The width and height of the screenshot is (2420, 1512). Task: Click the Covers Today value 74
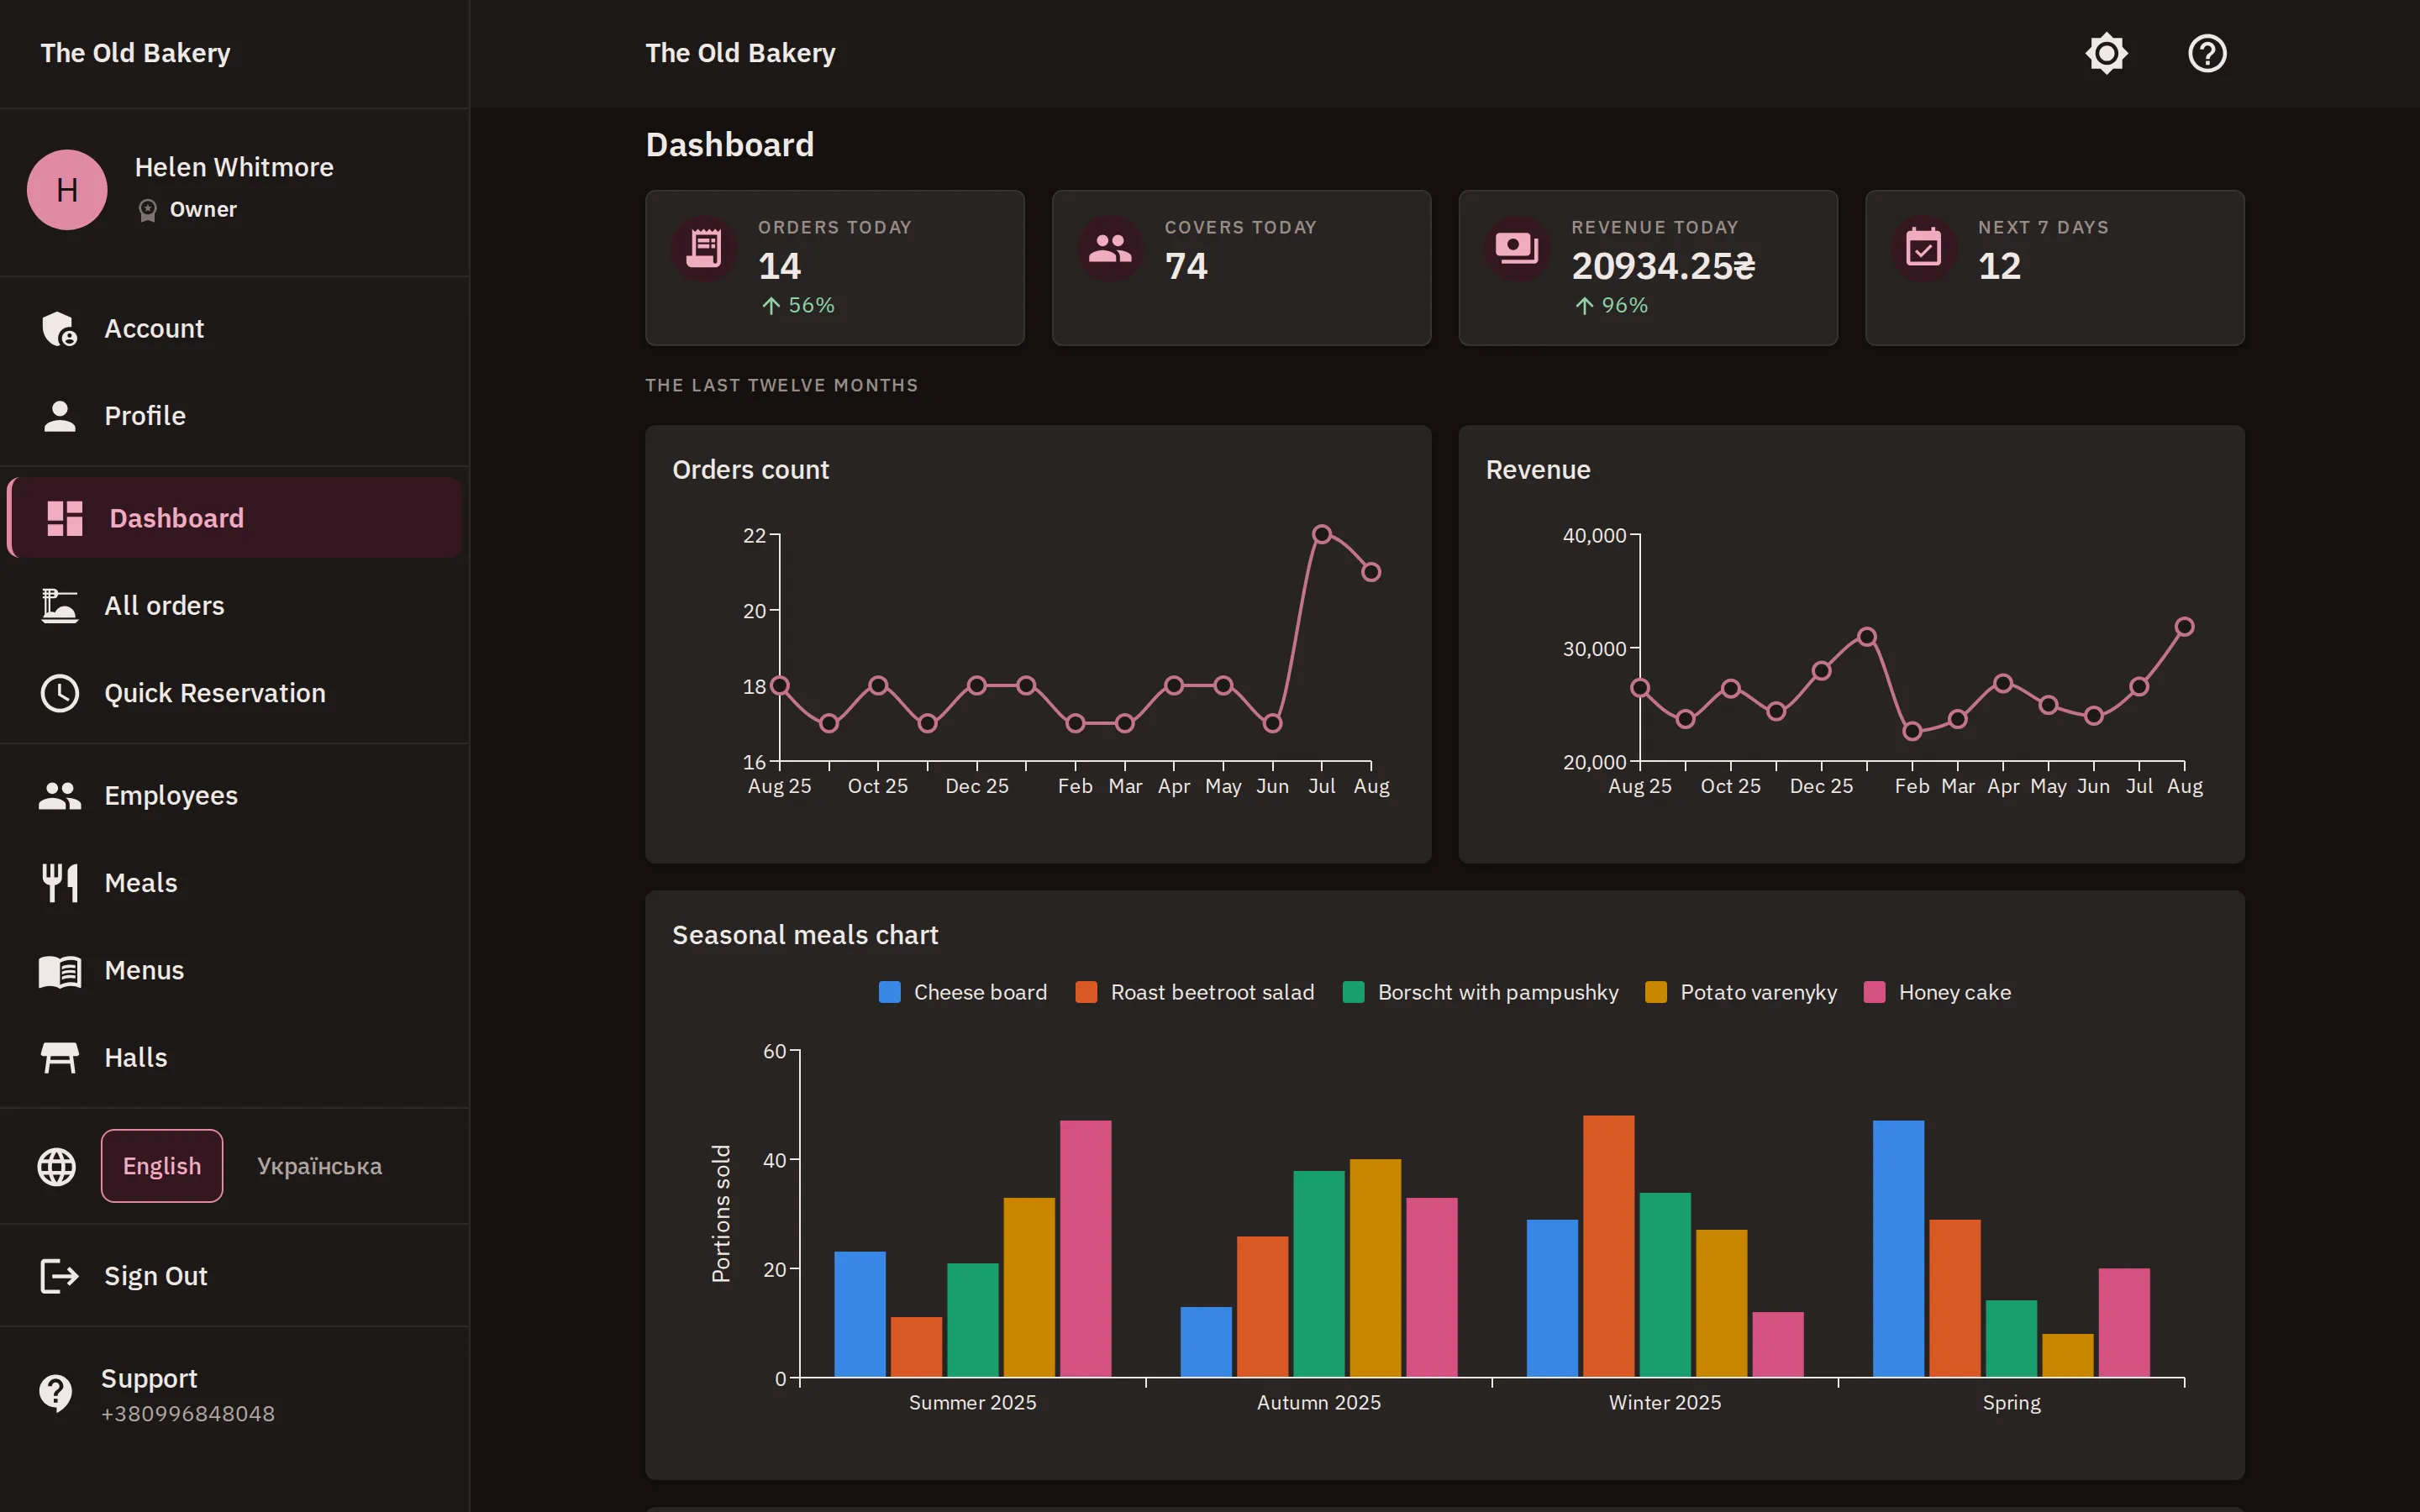click(1186, 266)
